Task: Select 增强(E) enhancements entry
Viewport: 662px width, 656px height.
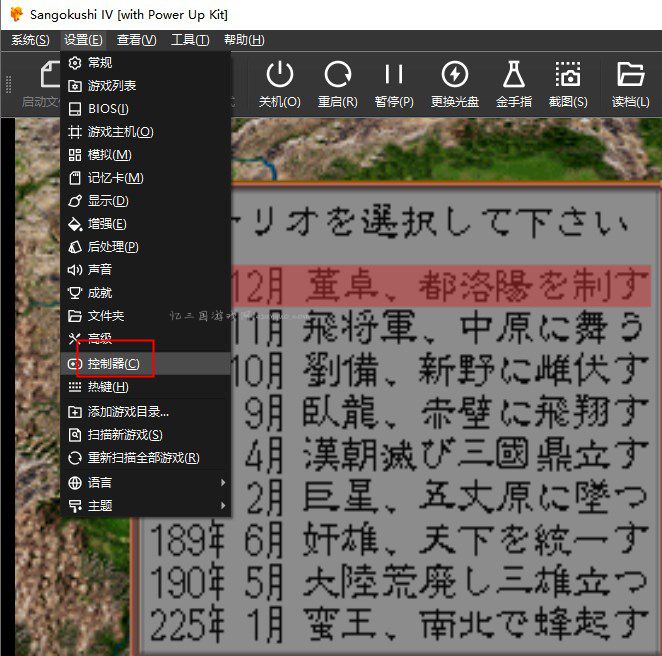Action: [146, 224]
